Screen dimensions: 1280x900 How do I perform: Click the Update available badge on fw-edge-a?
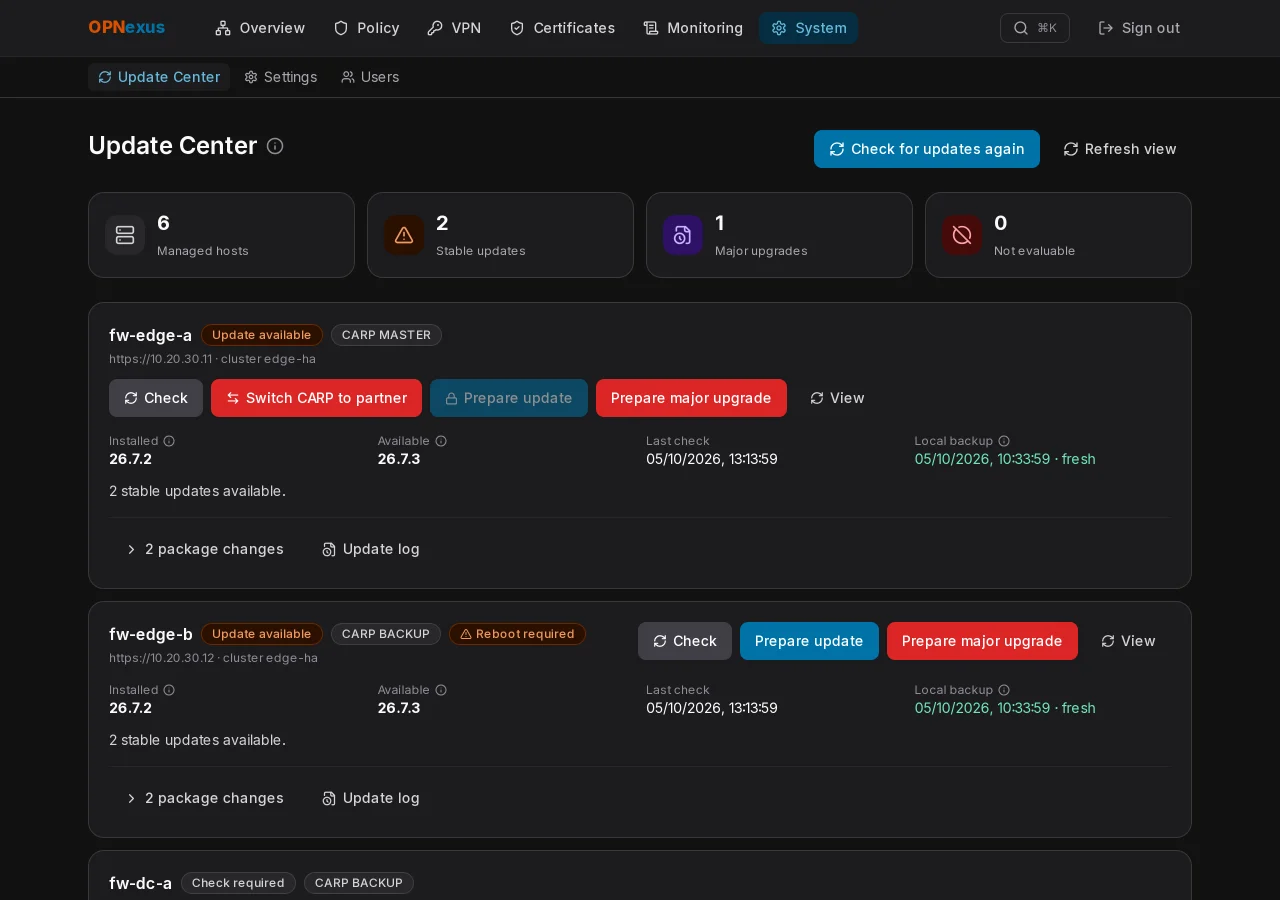[262, 335]
